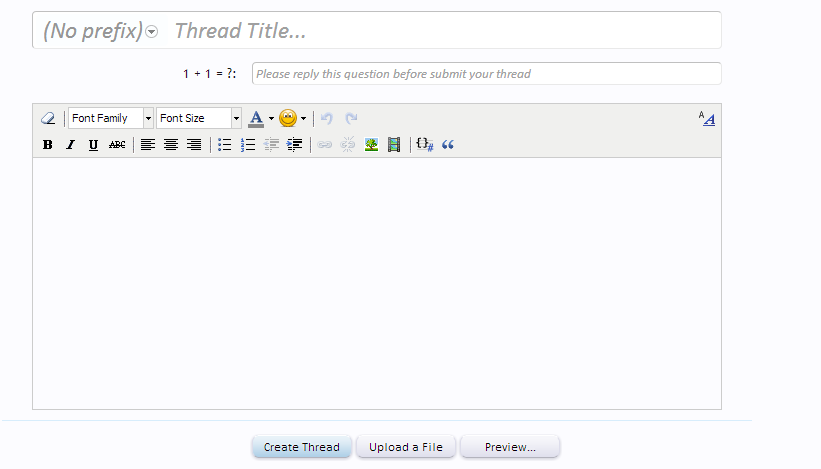Click the Create Thread button

point(301,447)
